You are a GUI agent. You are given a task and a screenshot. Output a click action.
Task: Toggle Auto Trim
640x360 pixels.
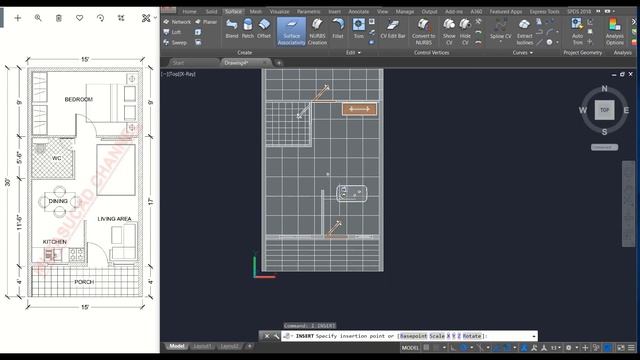(x=577, y=31)
